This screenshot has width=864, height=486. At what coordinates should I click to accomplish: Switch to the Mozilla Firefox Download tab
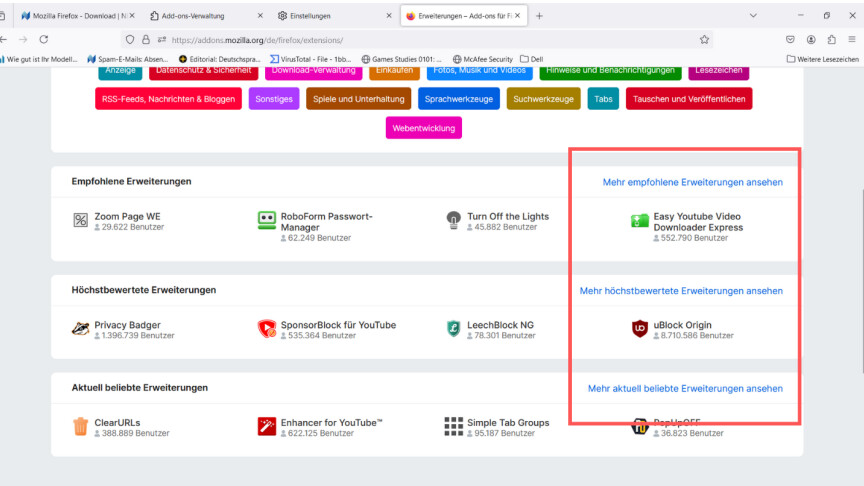(x=78, y=16)
